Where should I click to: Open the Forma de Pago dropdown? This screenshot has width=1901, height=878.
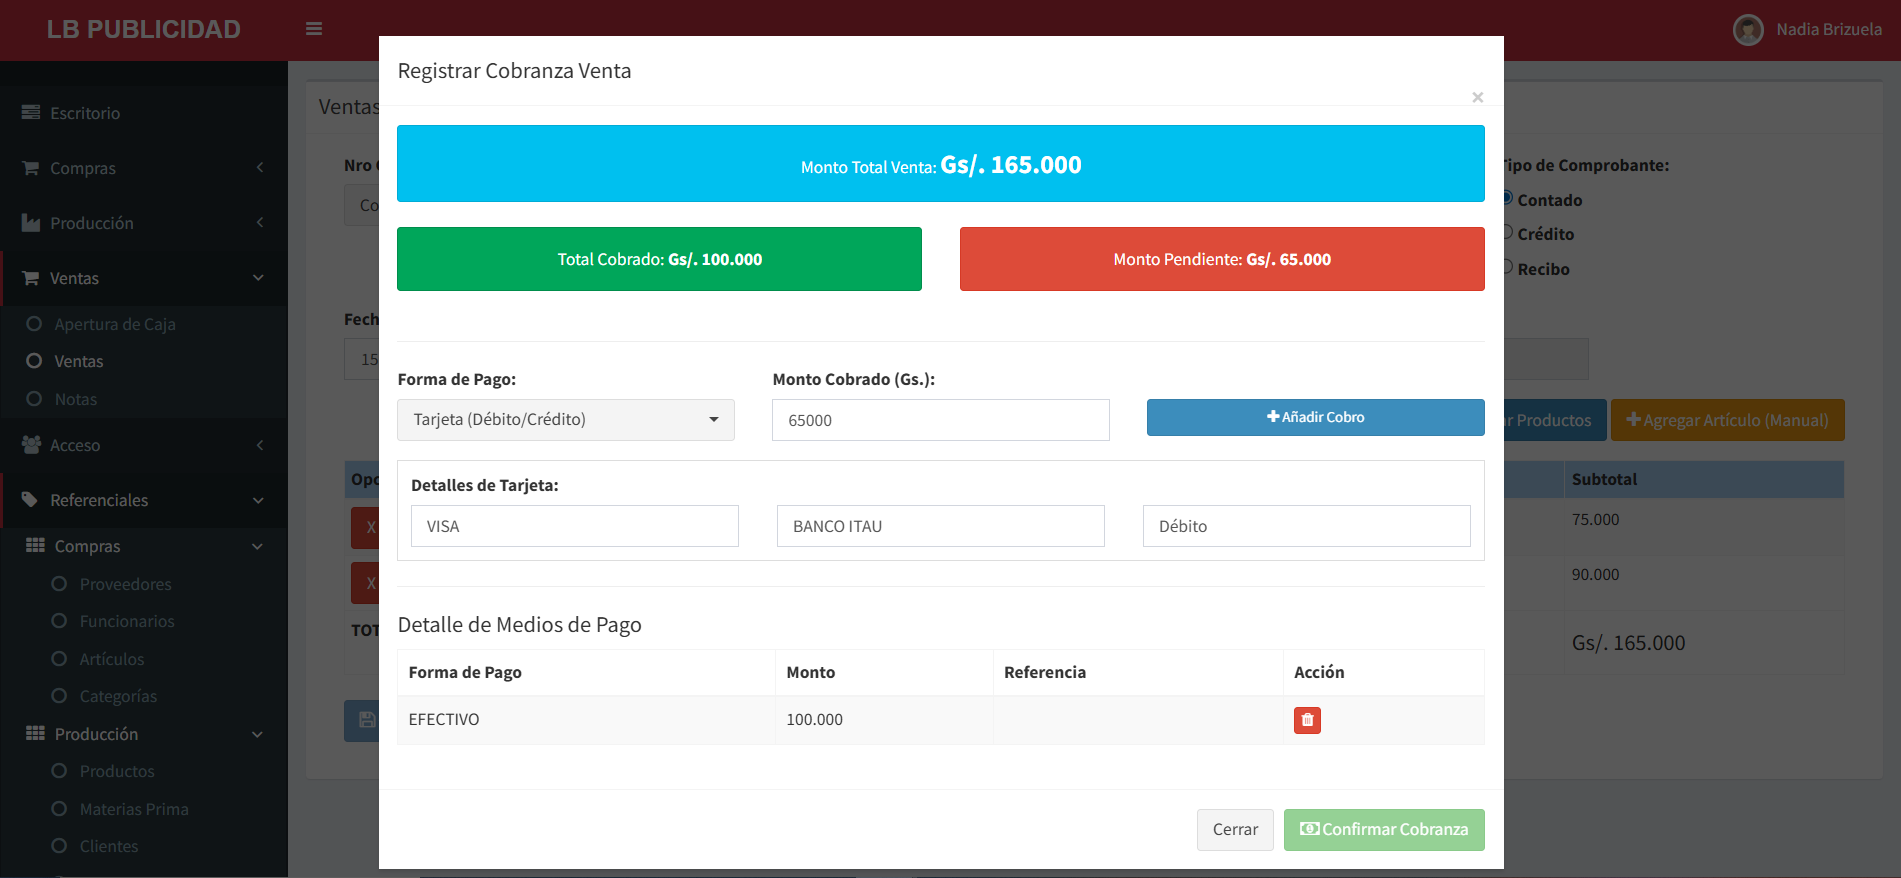pos(566,420)
